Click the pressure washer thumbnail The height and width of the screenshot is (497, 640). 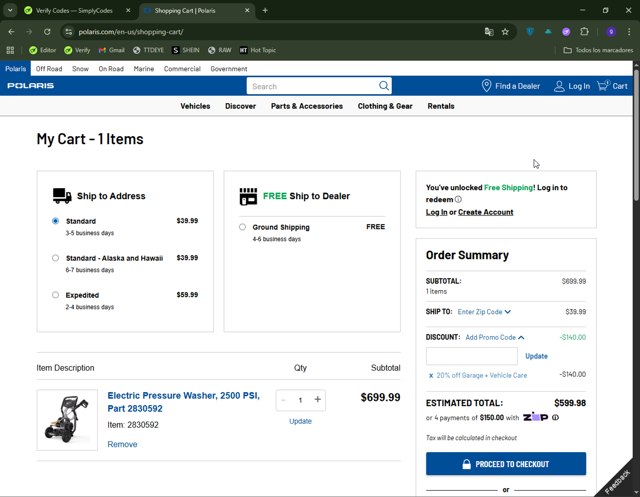click(67, 420)
